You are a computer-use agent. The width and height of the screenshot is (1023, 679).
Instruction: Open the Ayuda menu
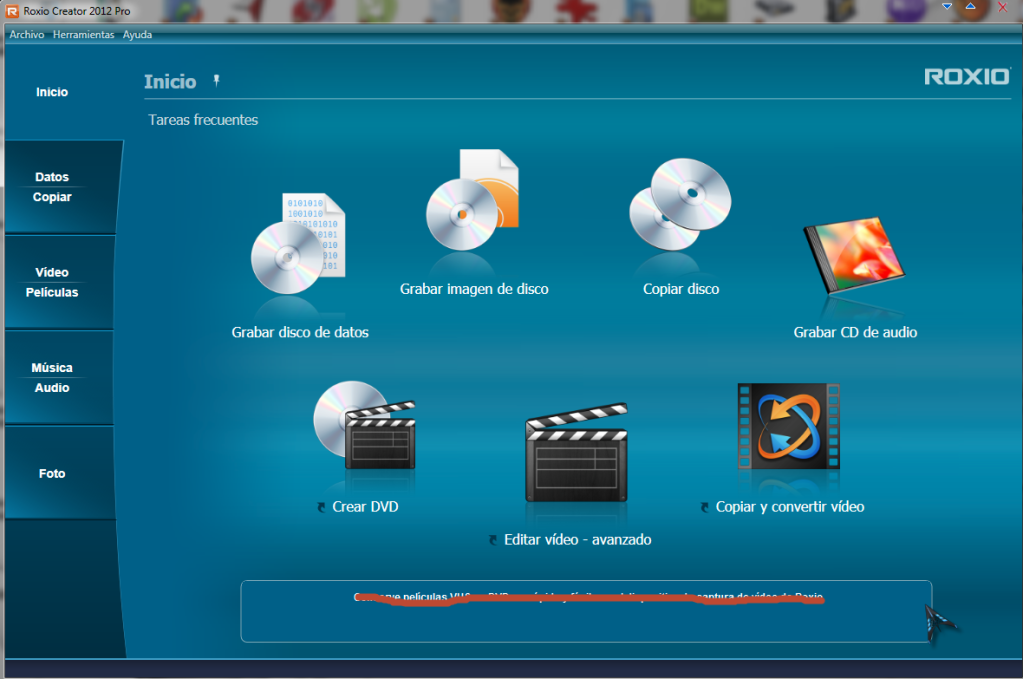[137, 35]
